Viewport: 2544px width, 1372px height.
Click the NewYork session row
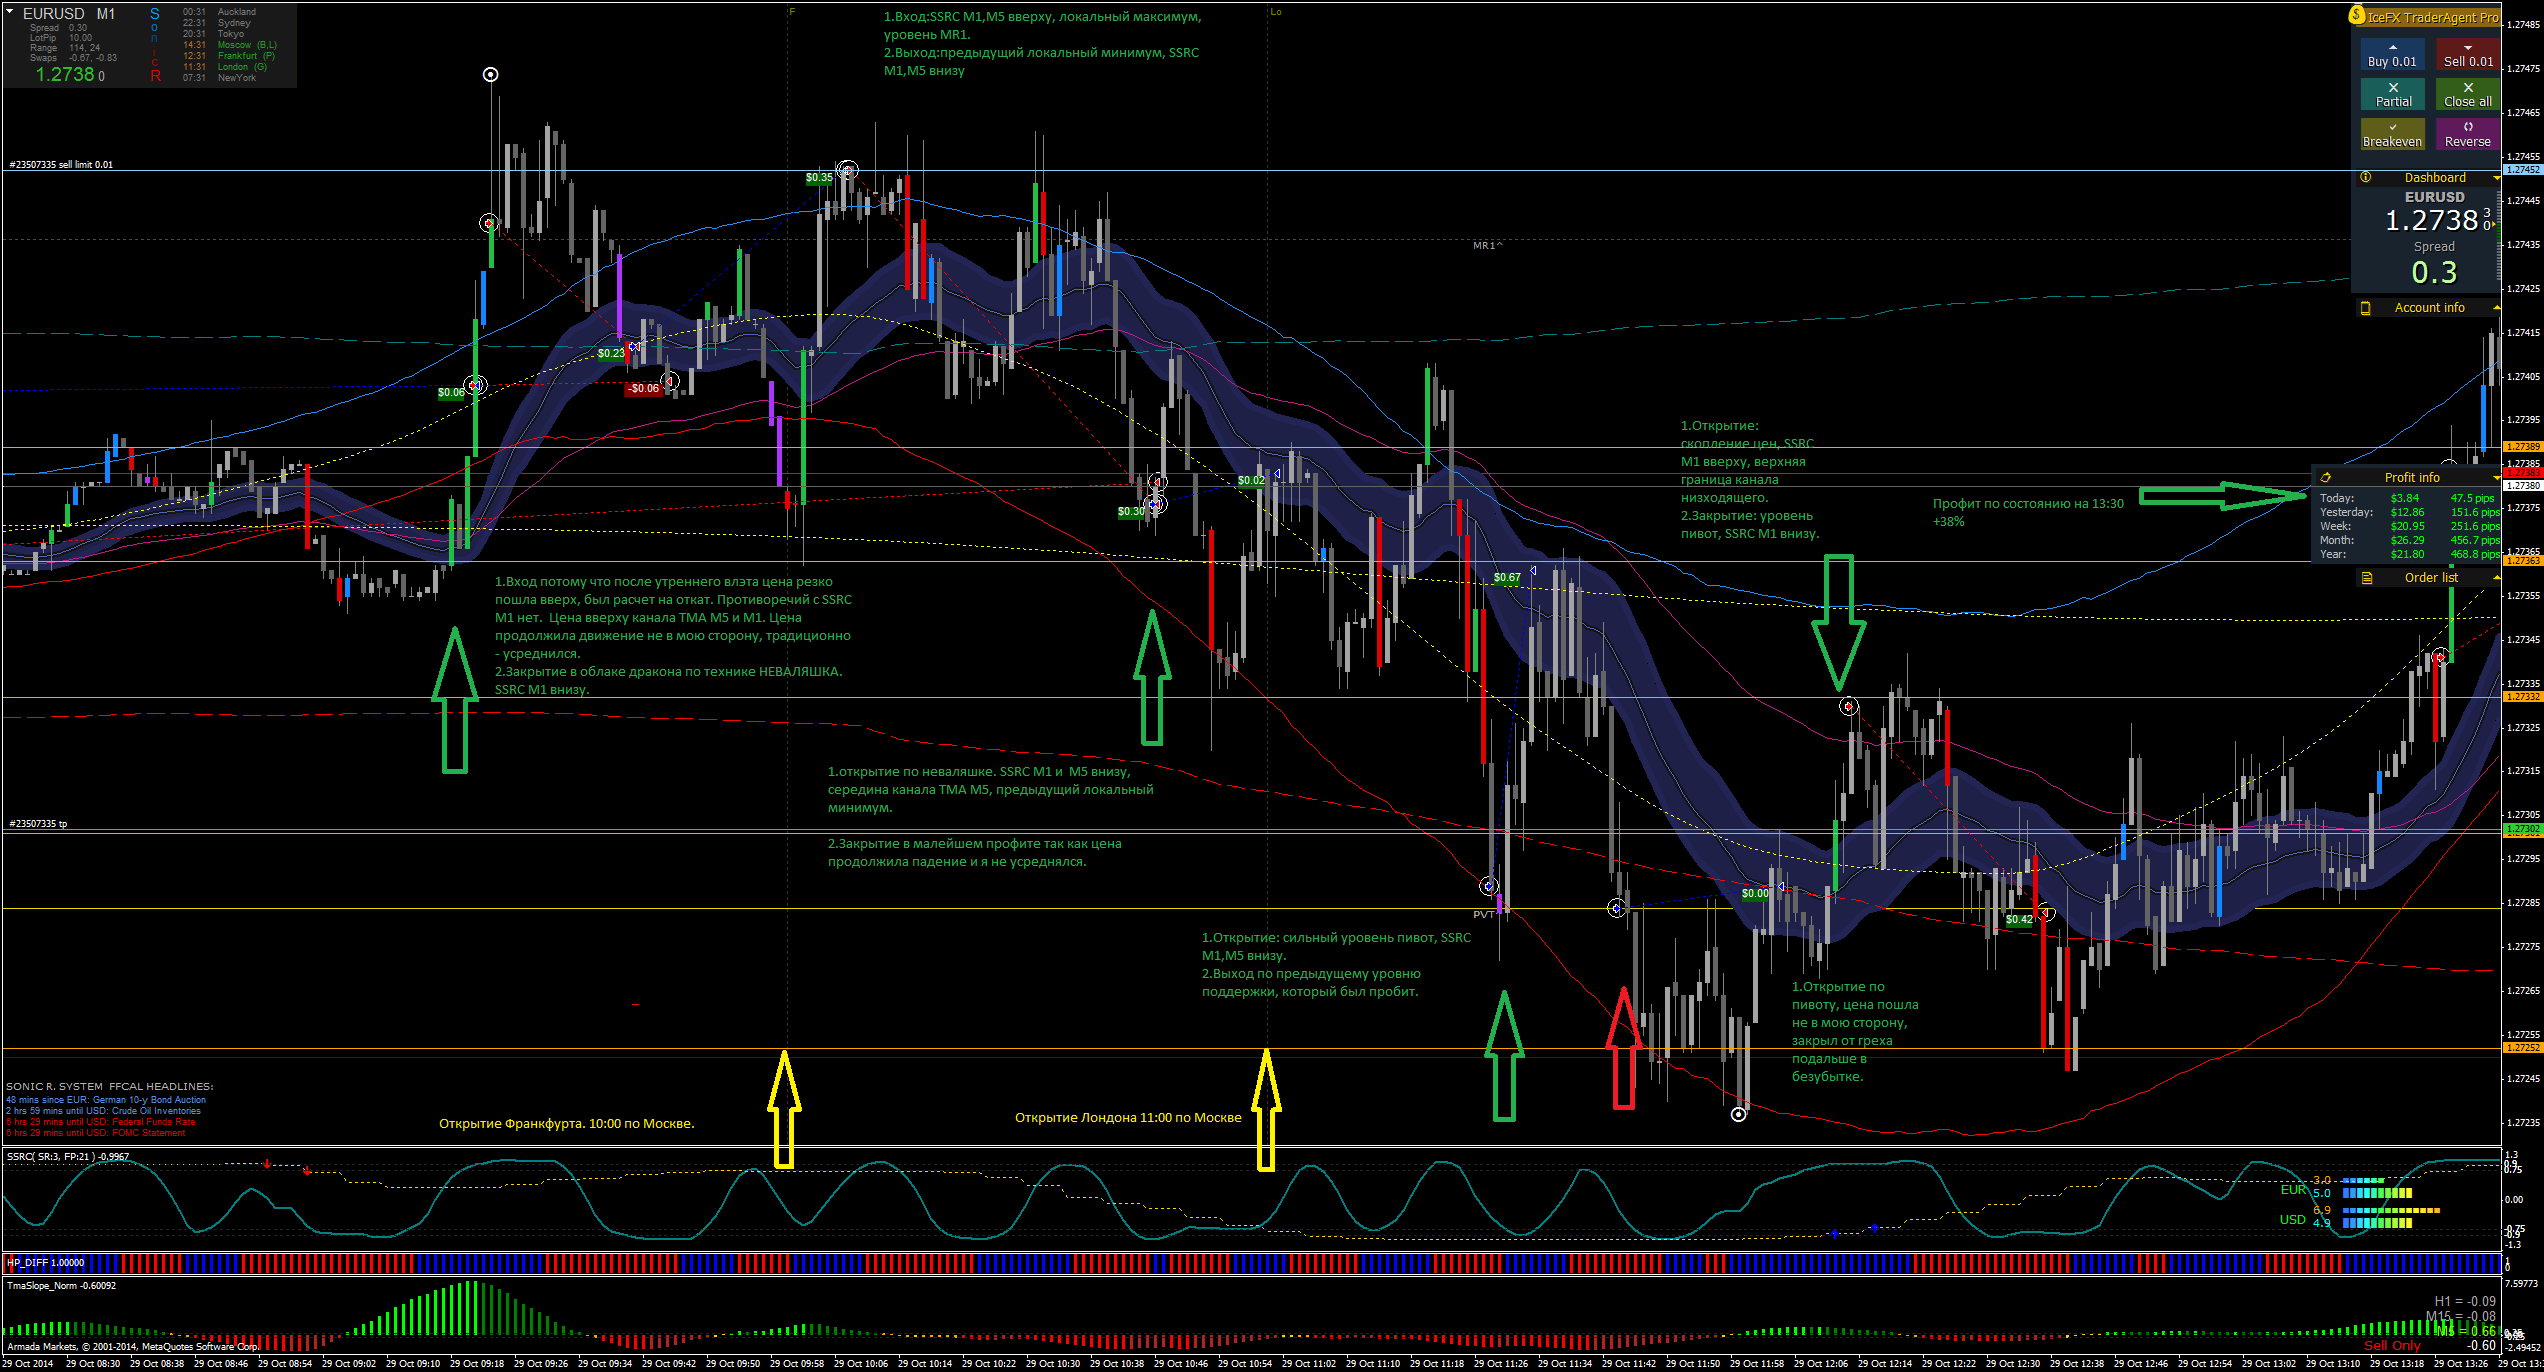[x=219, y=78]
